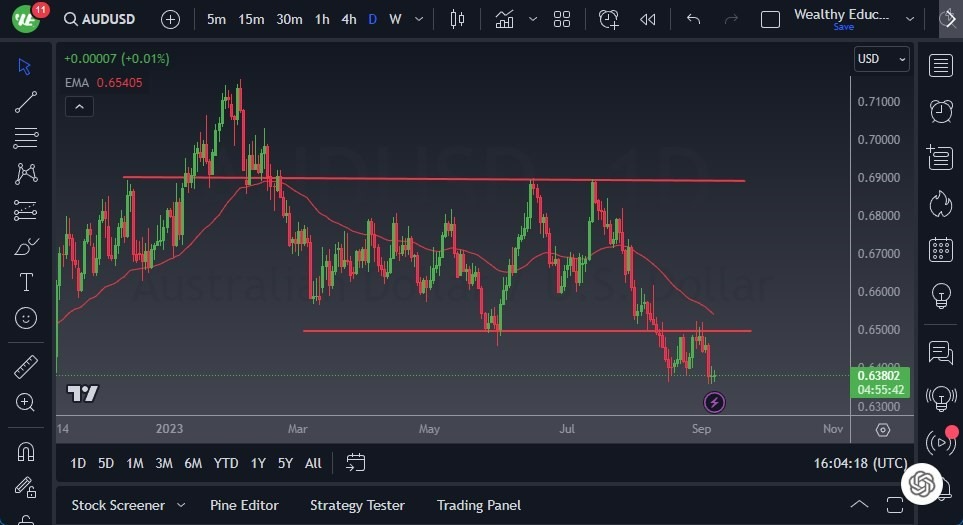Open the Strategy Tester tab

tap(357, 505)
